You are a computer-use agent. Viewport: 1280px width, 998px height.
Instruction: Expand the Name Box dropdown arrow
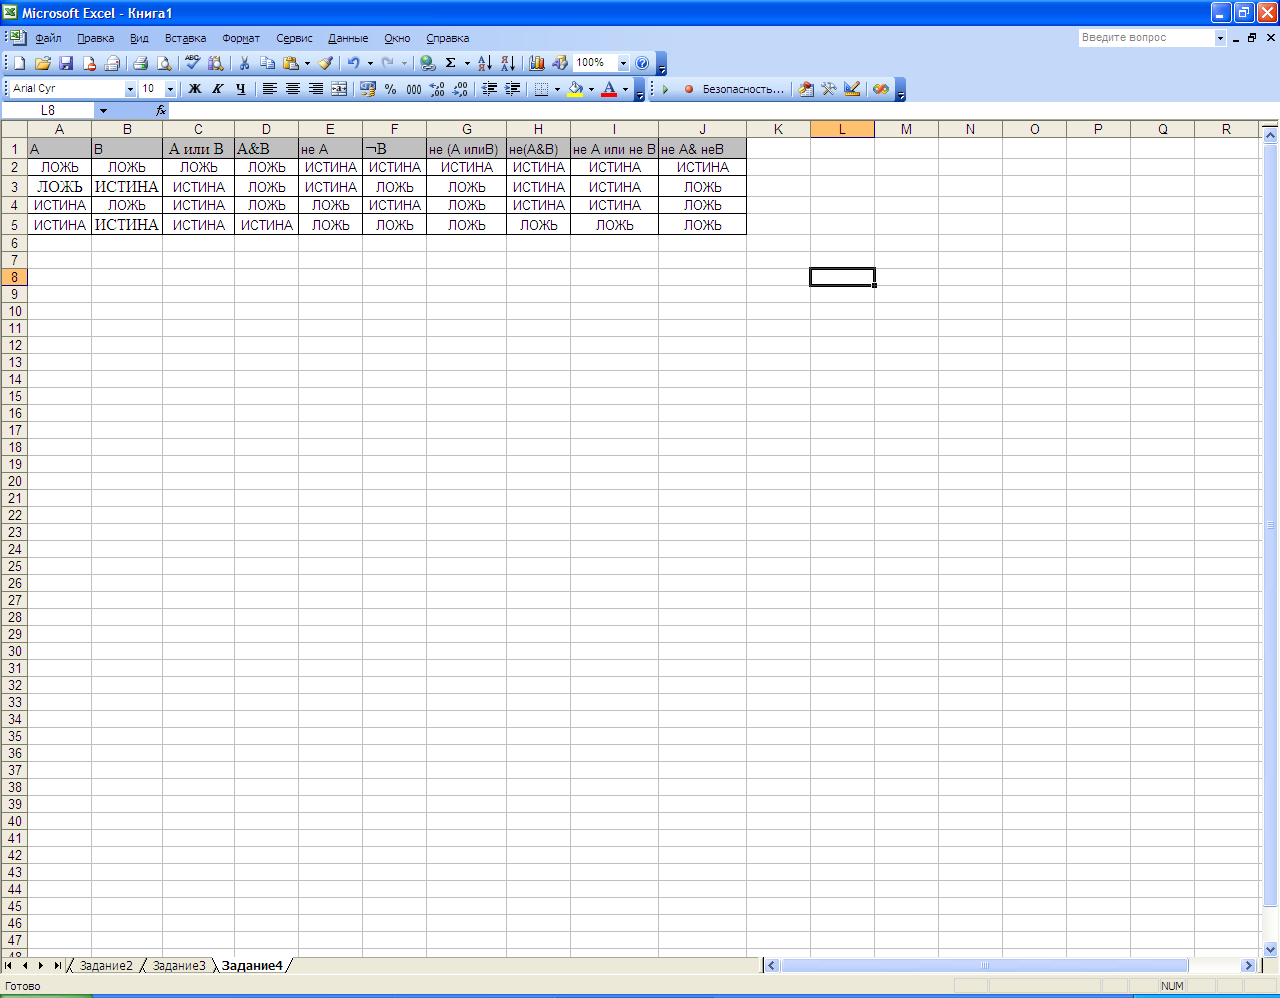click(x=103, y=111)
